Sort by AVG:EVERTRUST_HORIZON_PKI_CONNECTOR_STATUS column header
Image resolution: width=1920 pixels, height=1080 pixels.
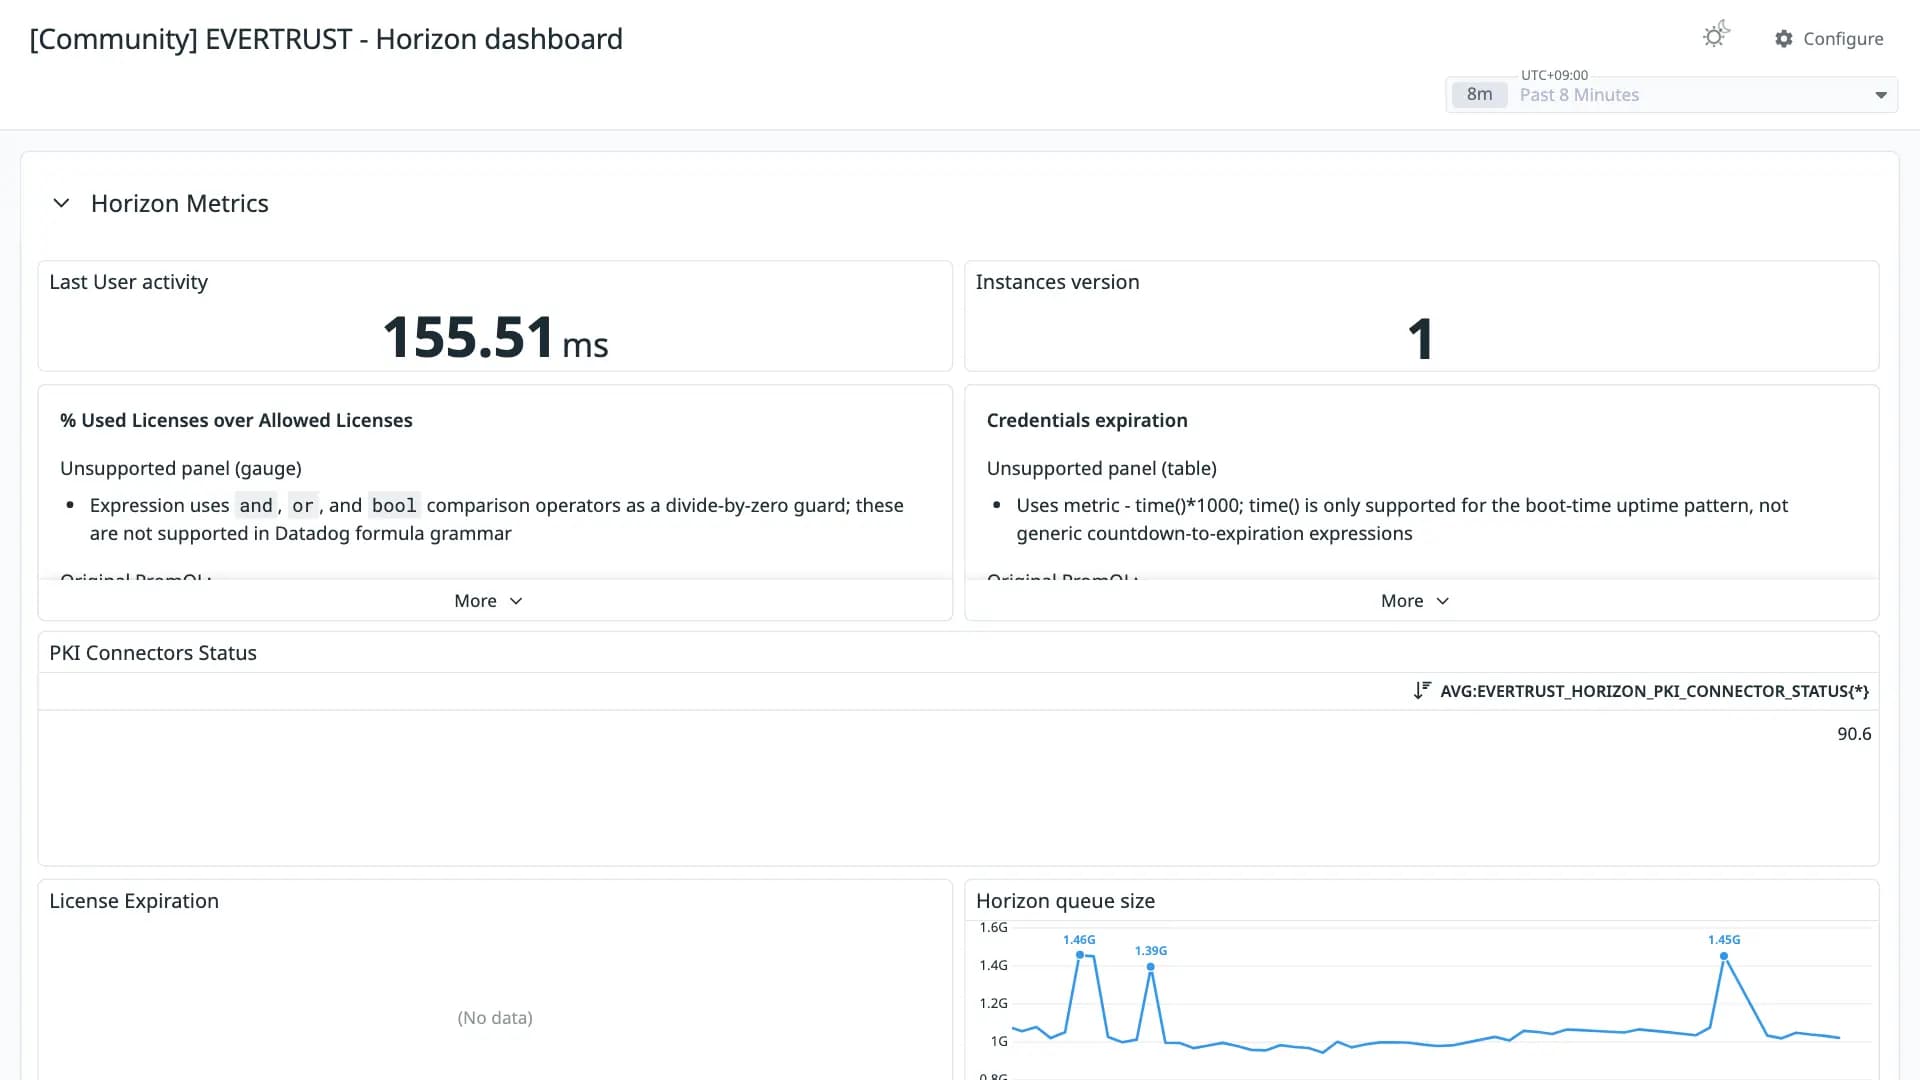coord(1654,691)
